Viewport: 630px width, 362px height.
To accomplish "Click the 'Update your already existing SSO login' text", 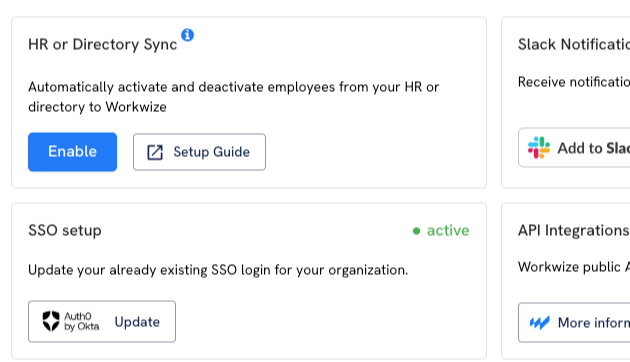I will point(218,270).
